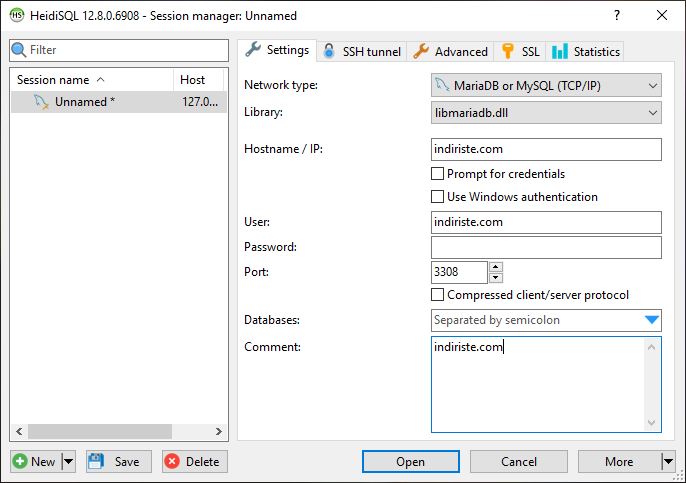The height and width of the screenshot is (483, 686).
Task: Click the More button
Action: 619,462
